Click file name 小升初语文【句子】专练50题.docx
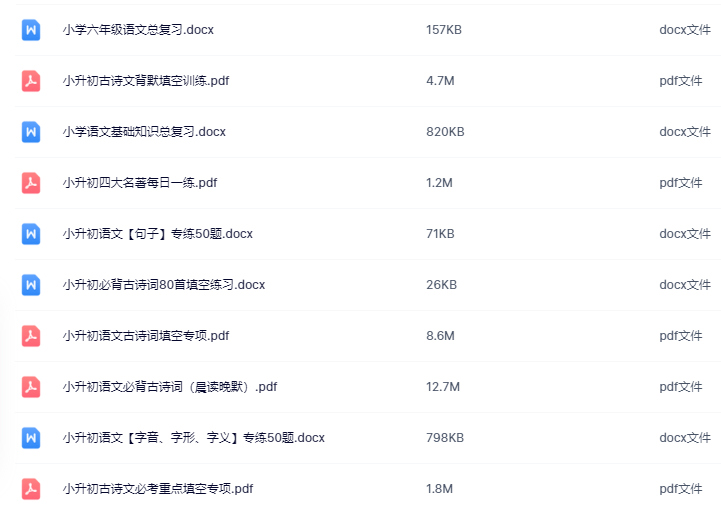The image size is (721, 512). [x=157, y=234]
